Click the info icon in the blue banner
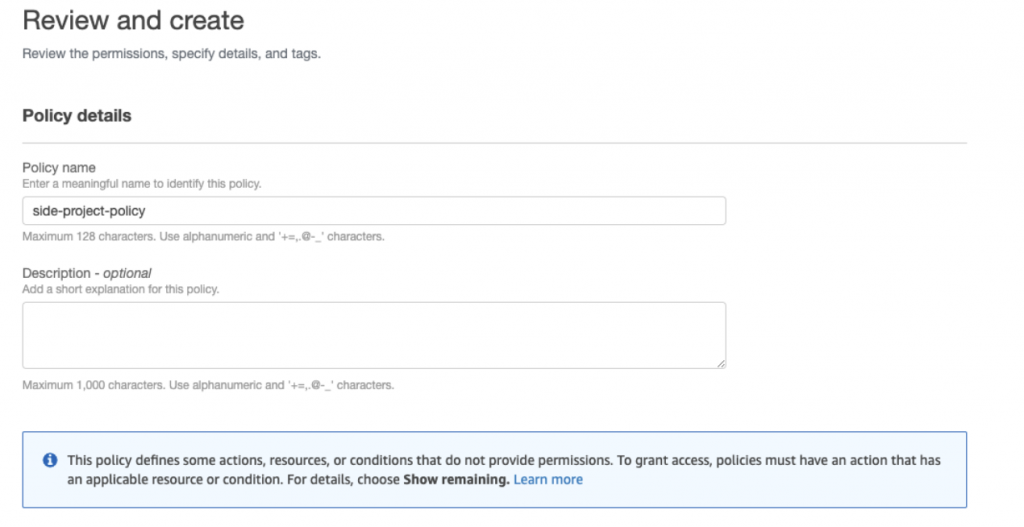1024x527 pixels. (49, 460)
